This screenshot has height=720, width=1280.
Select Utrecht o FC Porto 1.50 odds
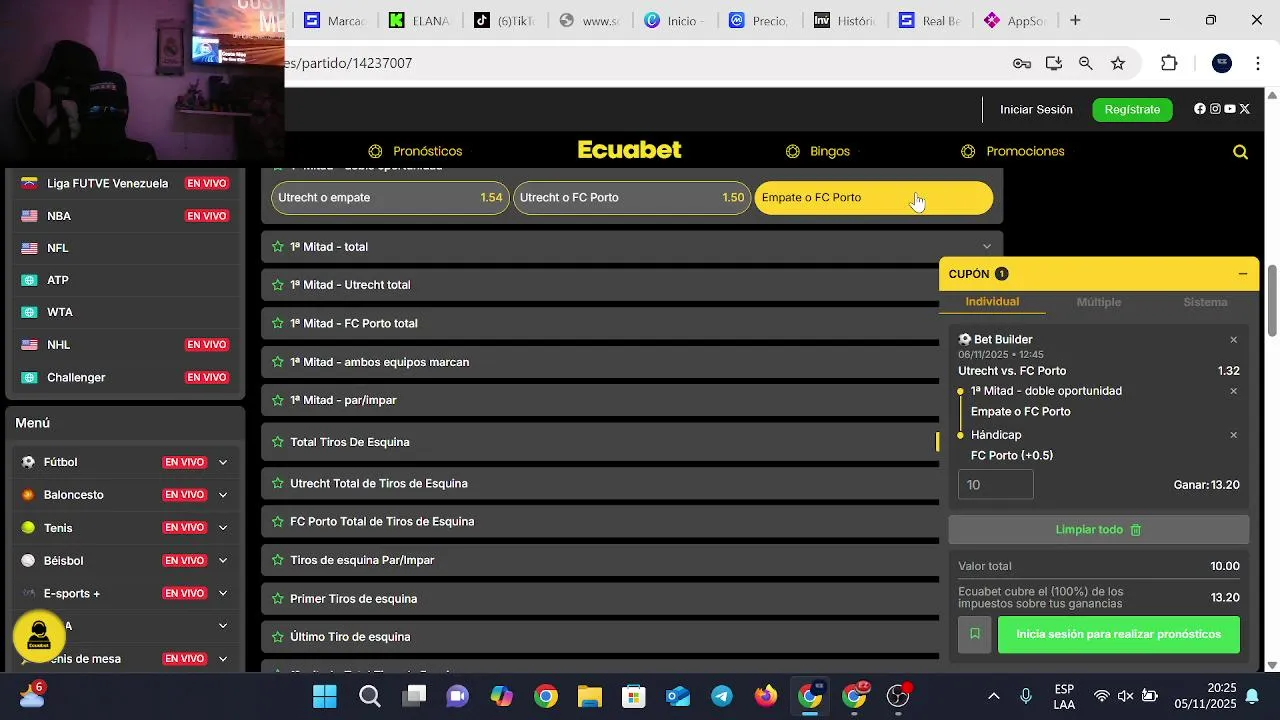click(632, 198)
